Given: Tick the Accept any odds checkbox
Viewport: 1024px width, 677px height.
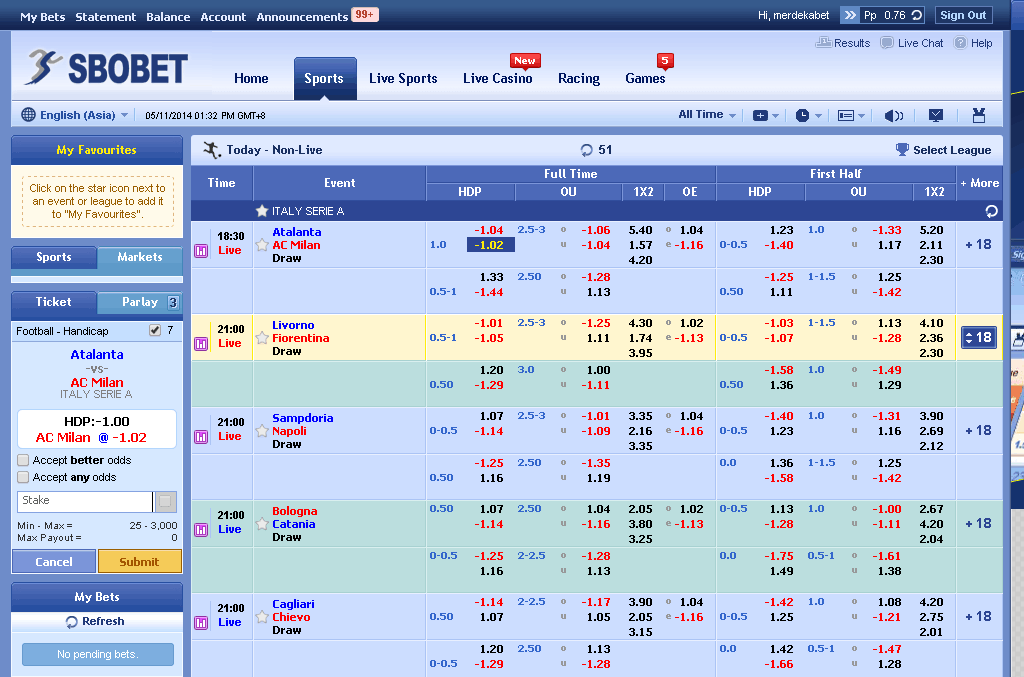Looking at the screenshot, I should [23, 477].
